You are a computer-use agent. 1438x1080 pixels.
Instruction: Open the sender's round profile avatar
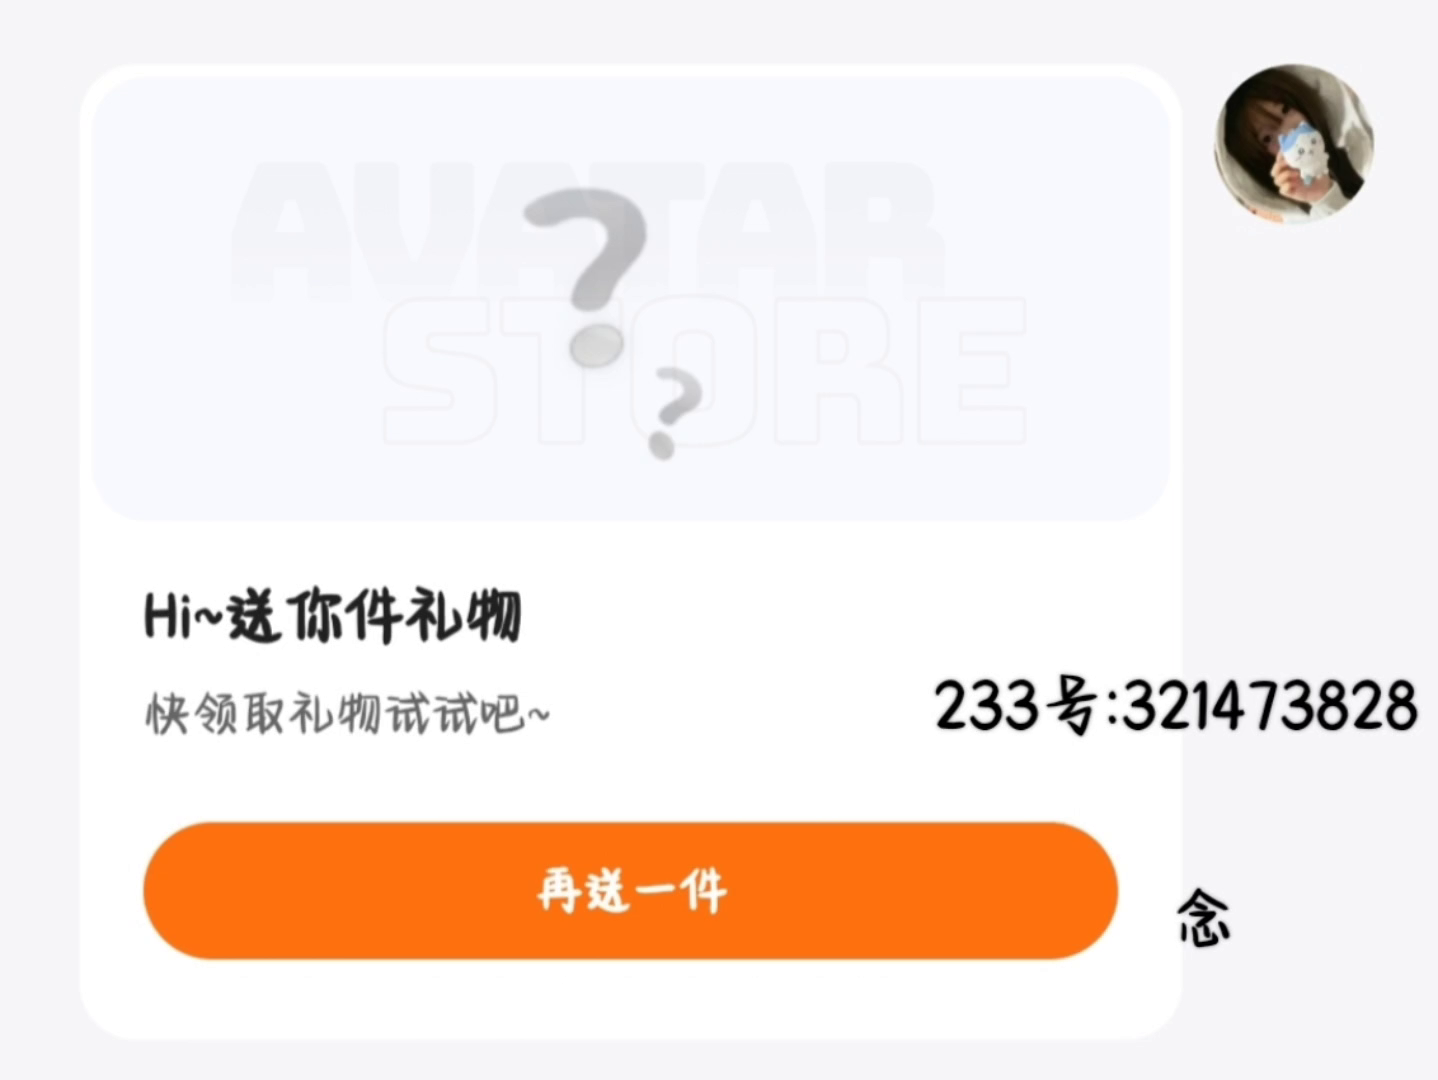click(x=1293, y=144)
